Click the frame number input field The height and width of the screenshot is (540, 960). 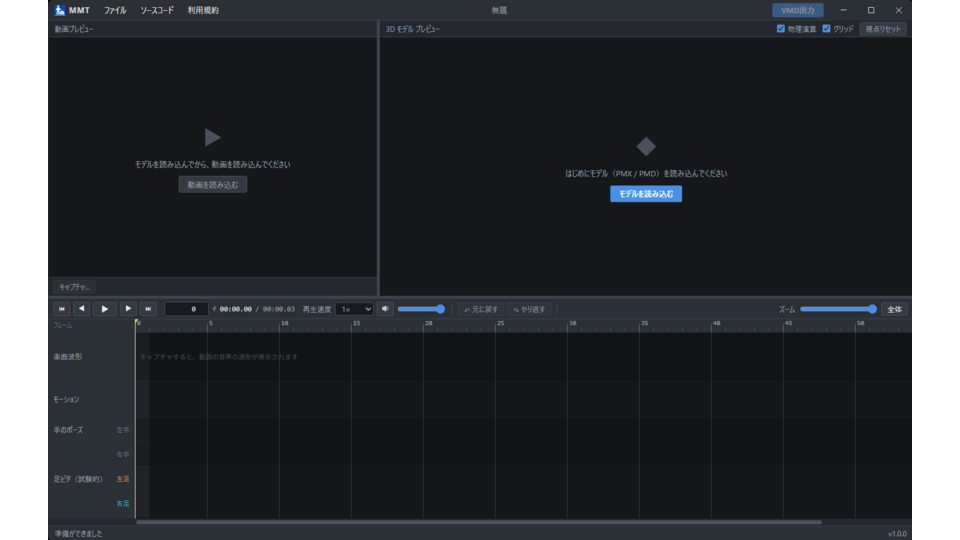pos(186,309)
